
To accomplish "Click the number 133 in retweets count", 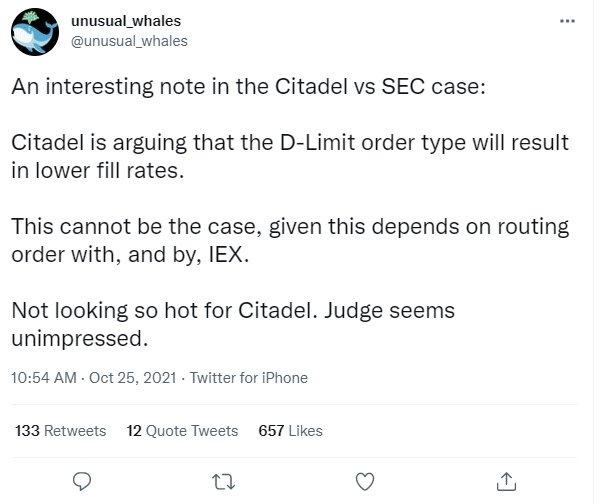I will [27, 430].
